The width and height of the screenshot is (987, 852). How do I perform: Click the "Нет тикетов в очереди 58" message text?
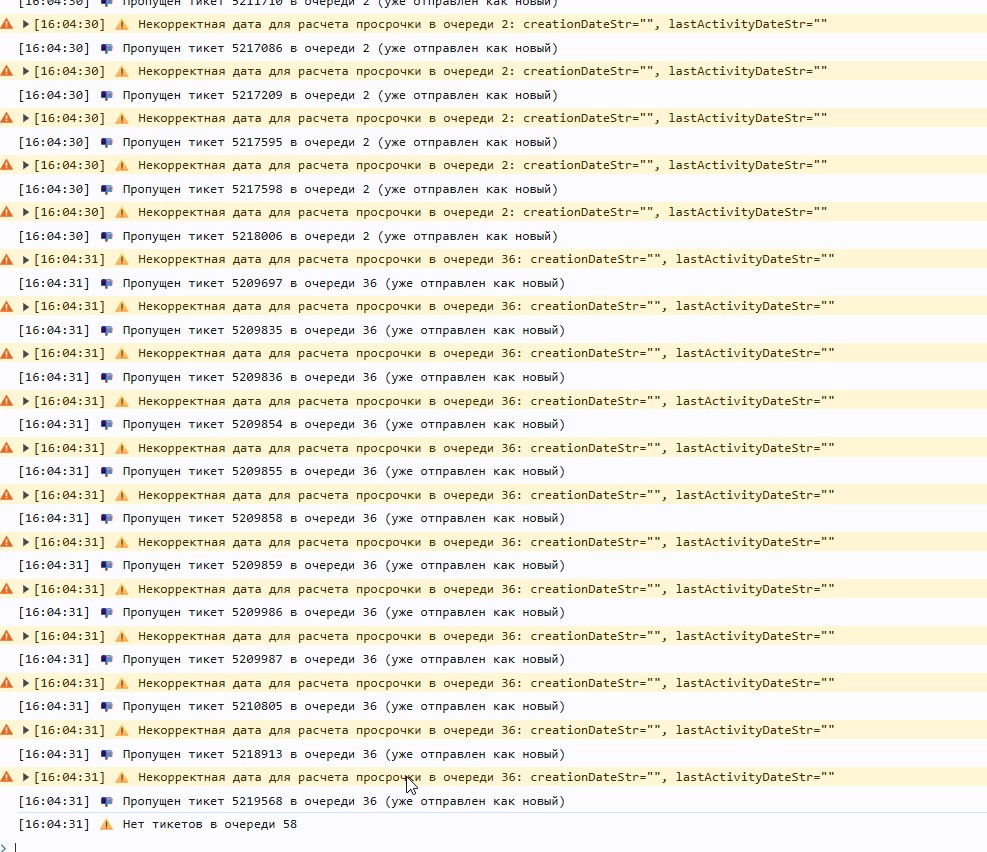click(209, 825)
